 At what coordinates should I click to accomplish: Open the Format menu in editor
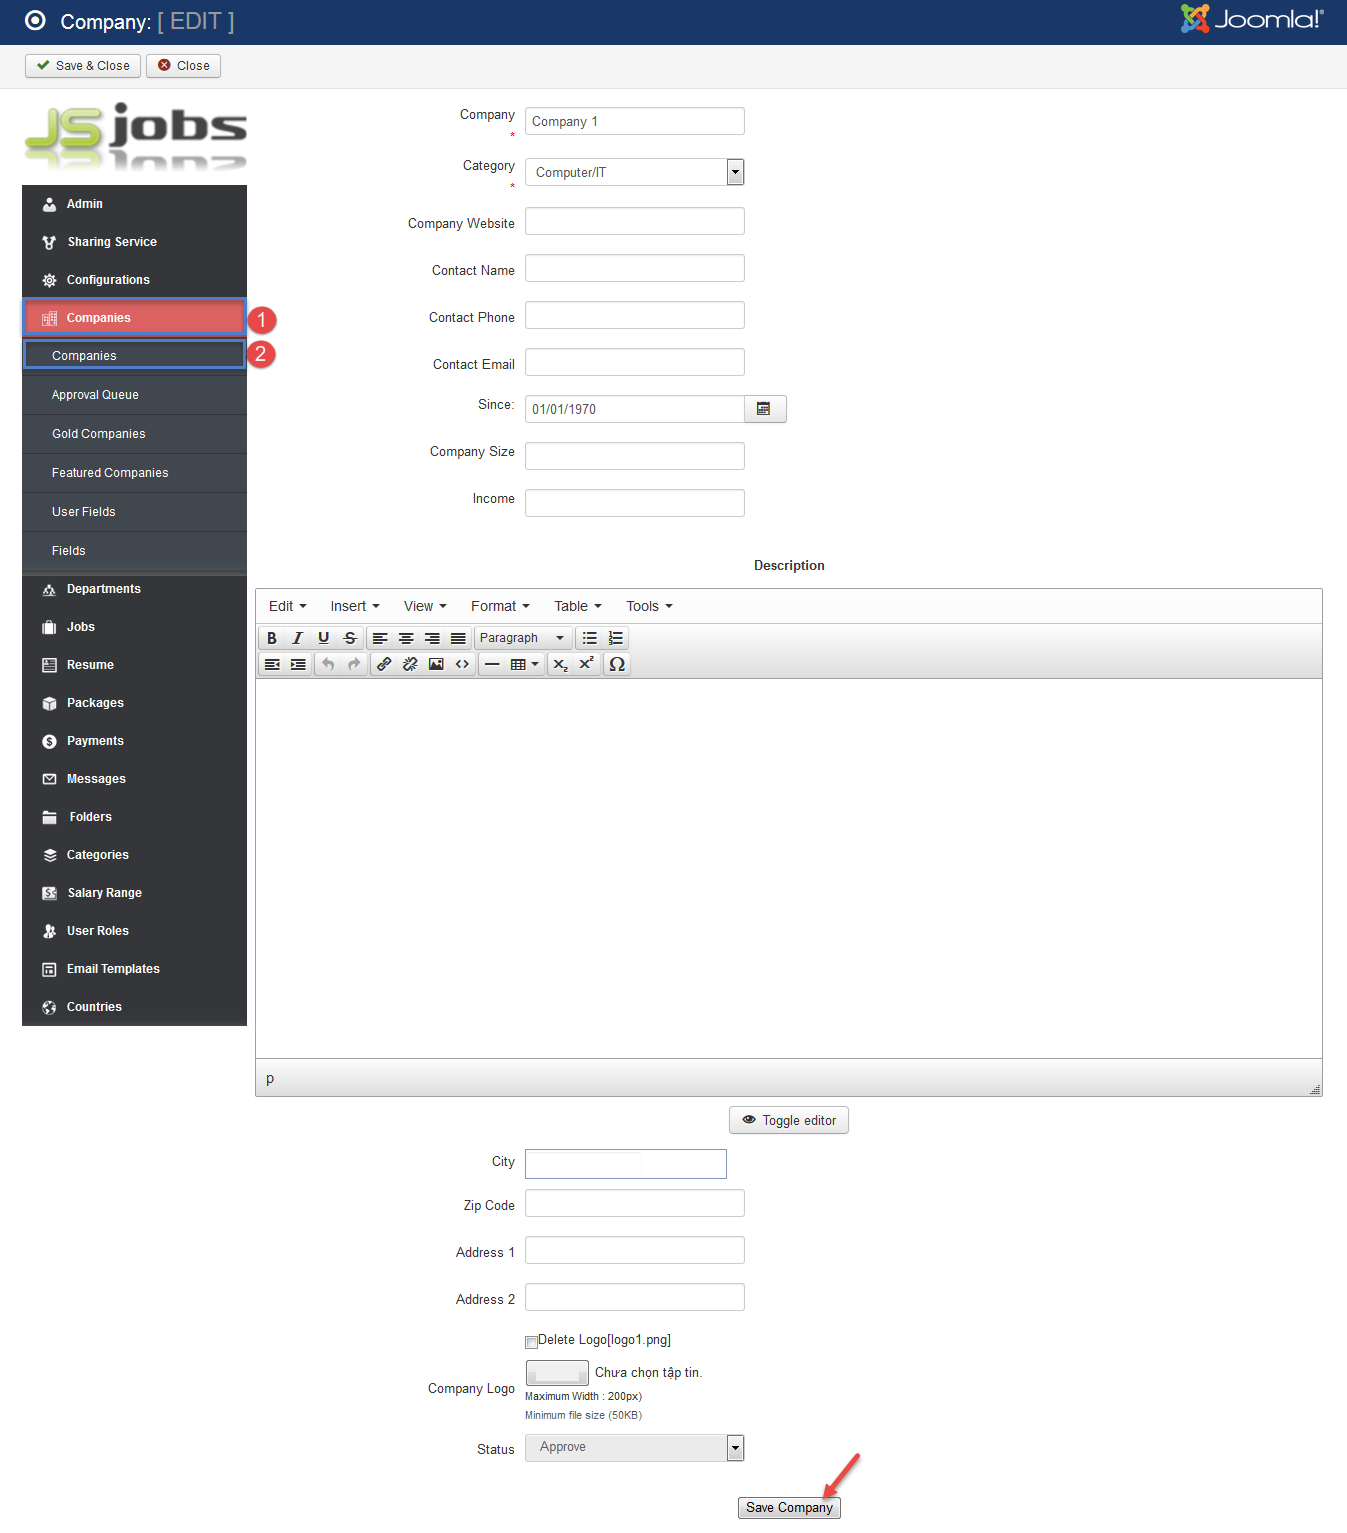(x=500, y=606)
